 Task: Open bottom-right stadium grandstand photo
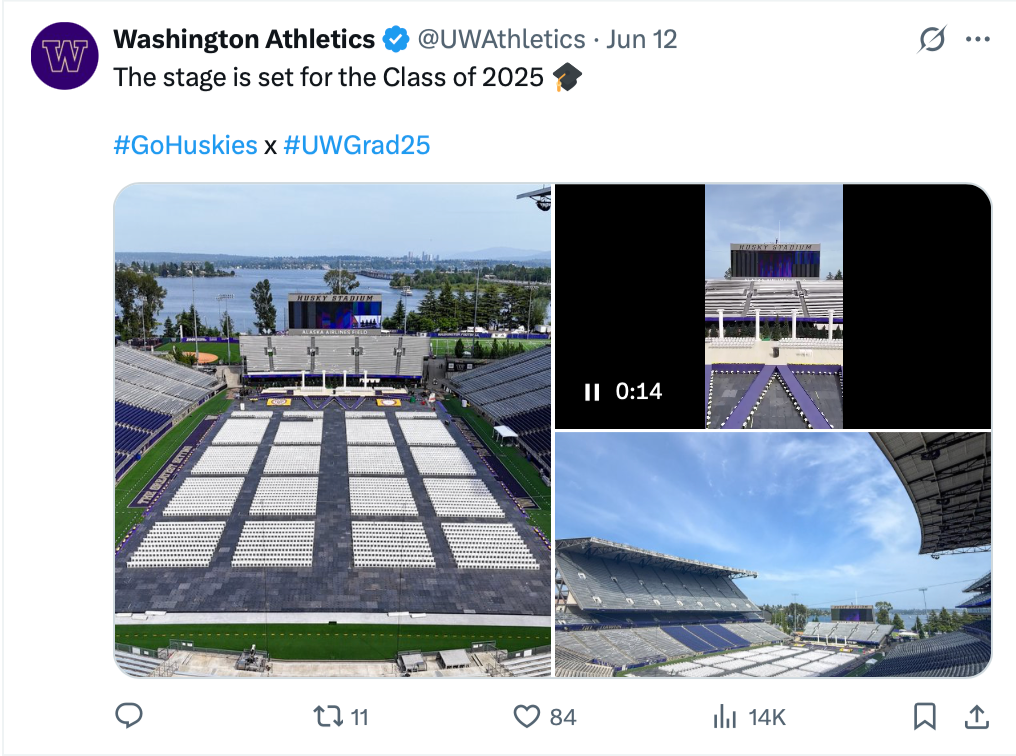coord(773,555)
